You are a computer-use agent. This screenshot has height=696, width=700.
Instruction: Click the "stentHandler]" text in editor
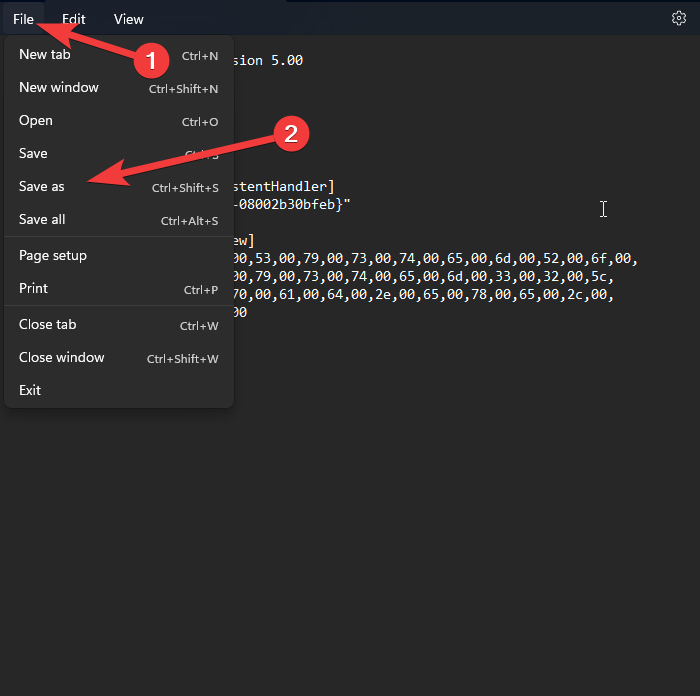[285, 186]
